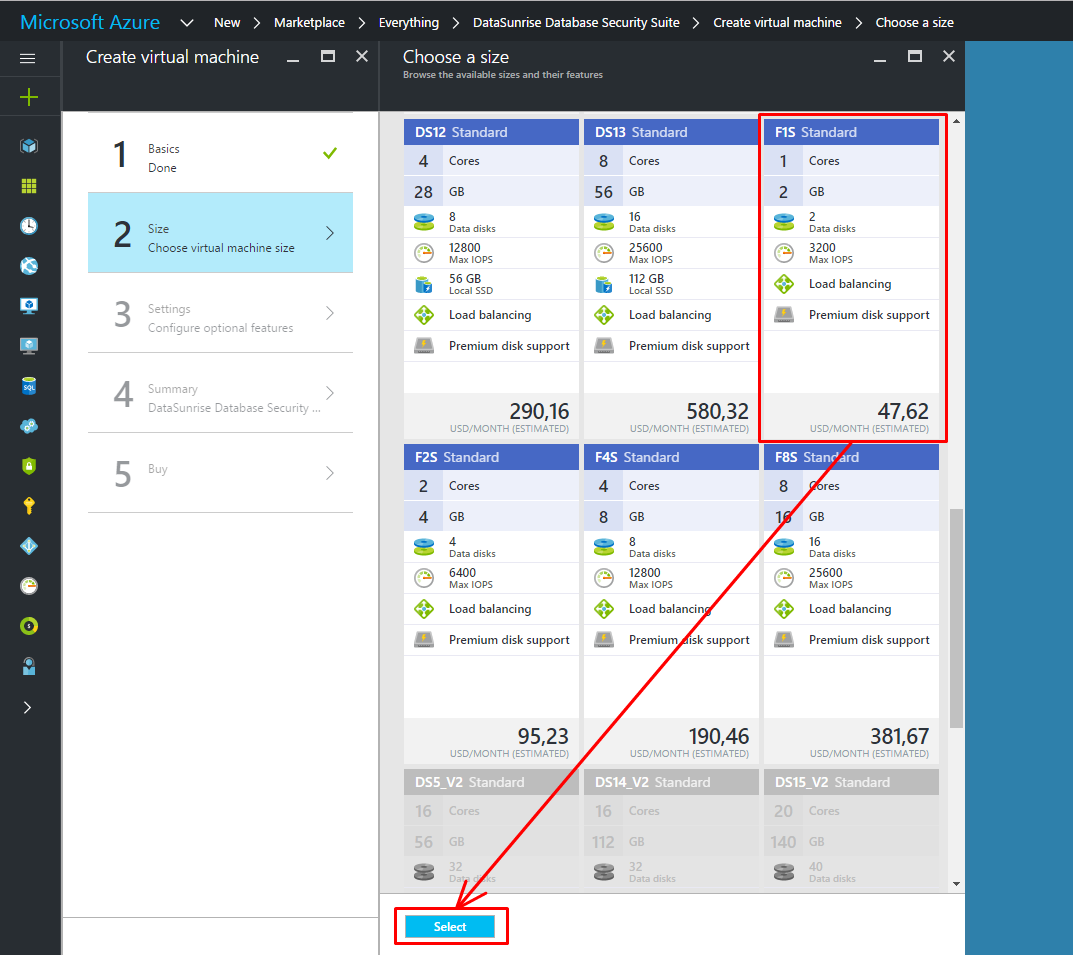Open Virtual machines (classic) monitor icon

tap(29, 306)
